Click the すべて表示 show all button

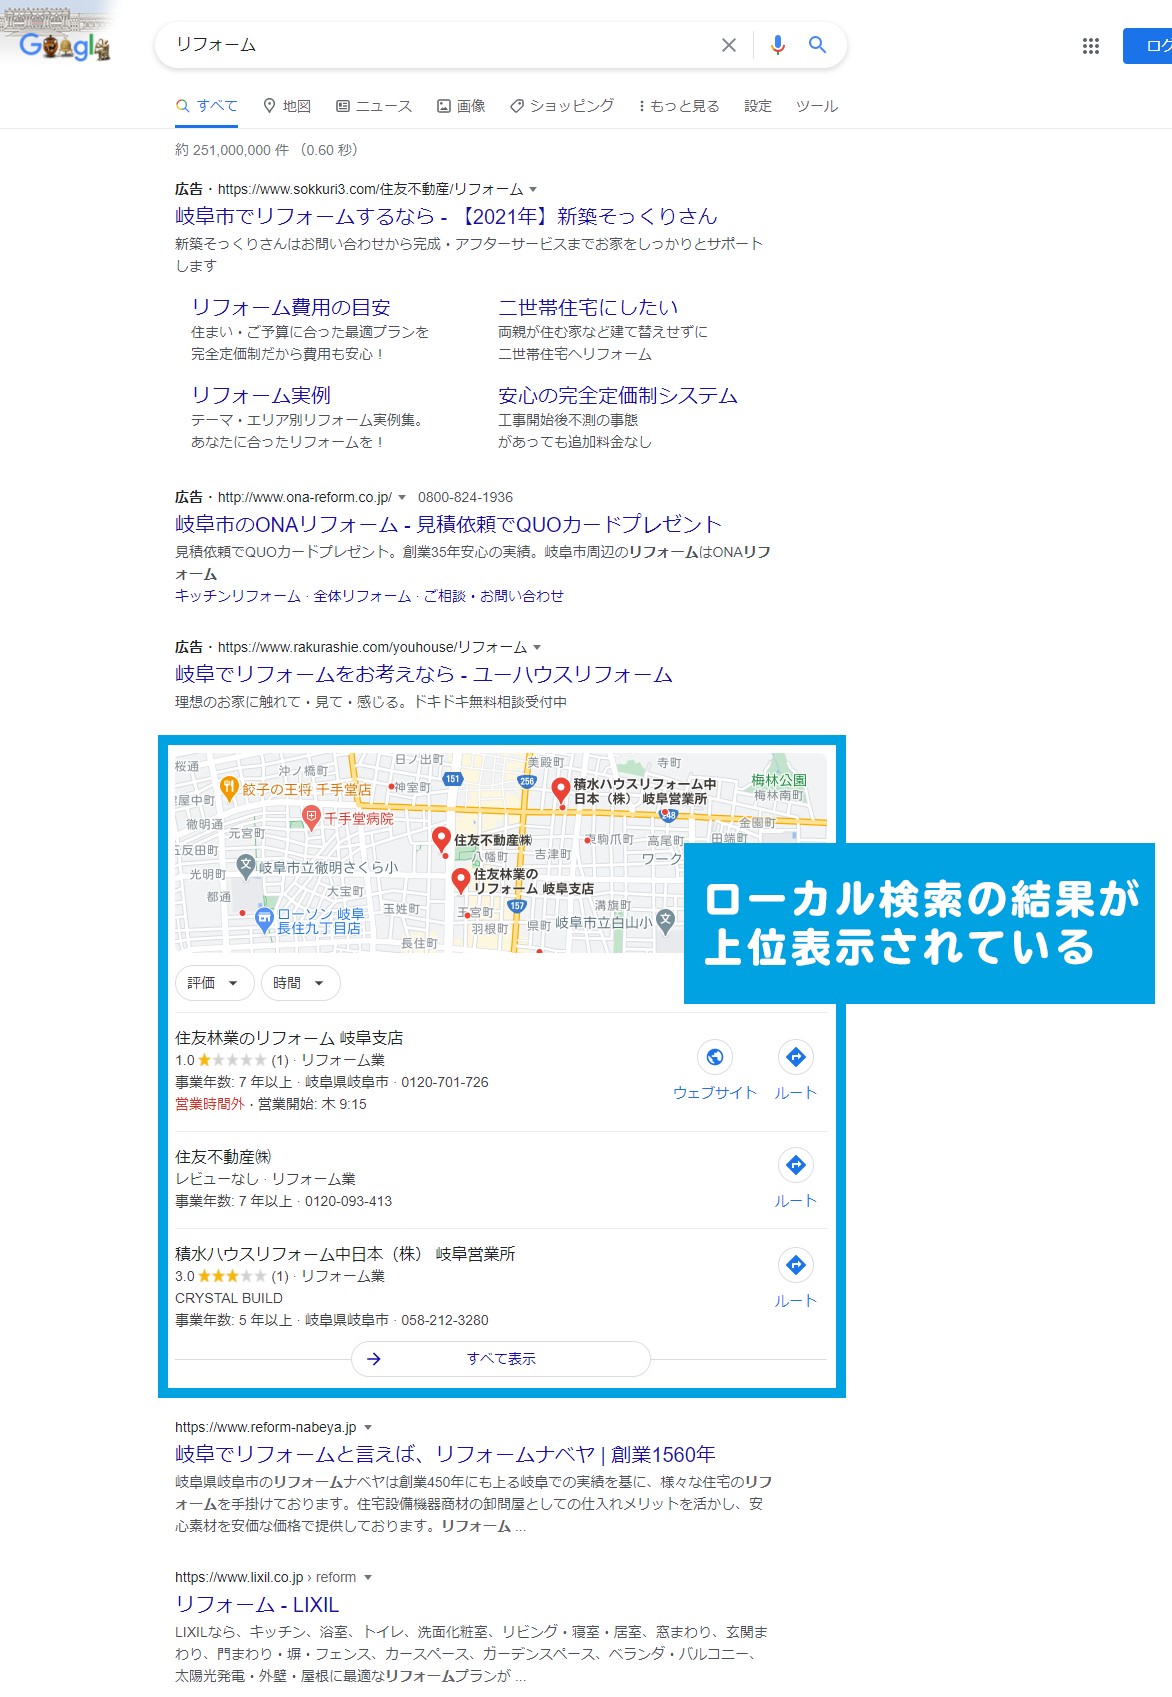click(501, 1359)
